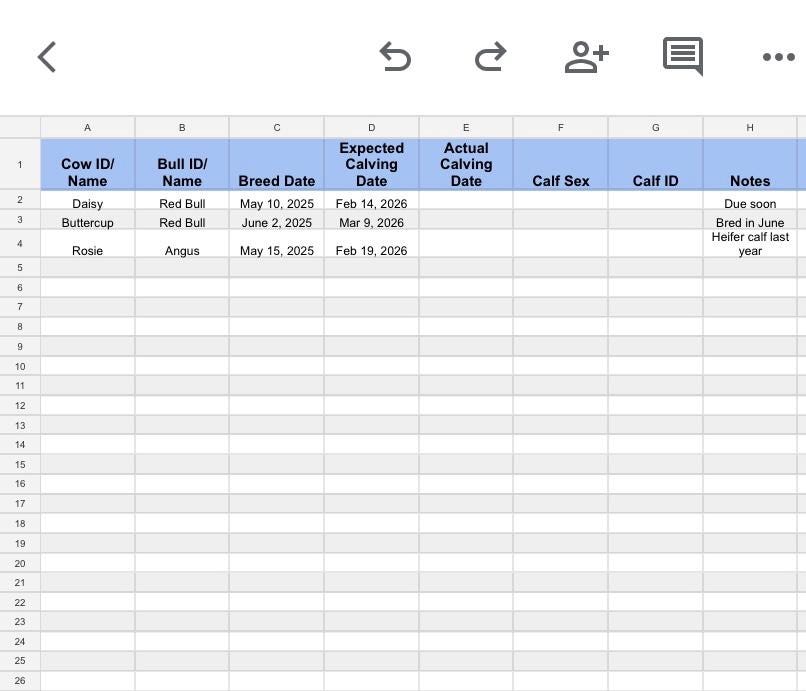This screenshot has height=691, width=806.
Task: Select the Feb 19, 2026 cell
Action: [371, 250]
